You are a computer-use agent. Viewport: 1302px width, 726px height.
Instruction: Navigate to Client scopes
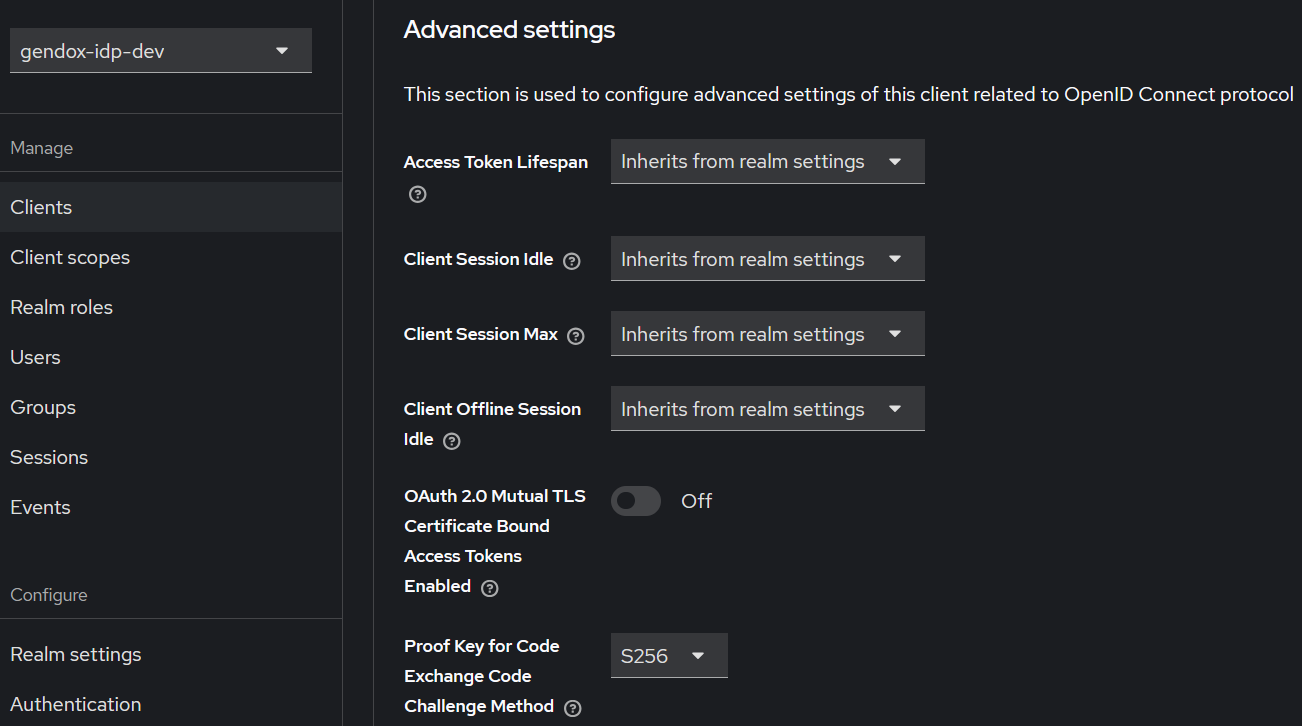click(70, 257)
